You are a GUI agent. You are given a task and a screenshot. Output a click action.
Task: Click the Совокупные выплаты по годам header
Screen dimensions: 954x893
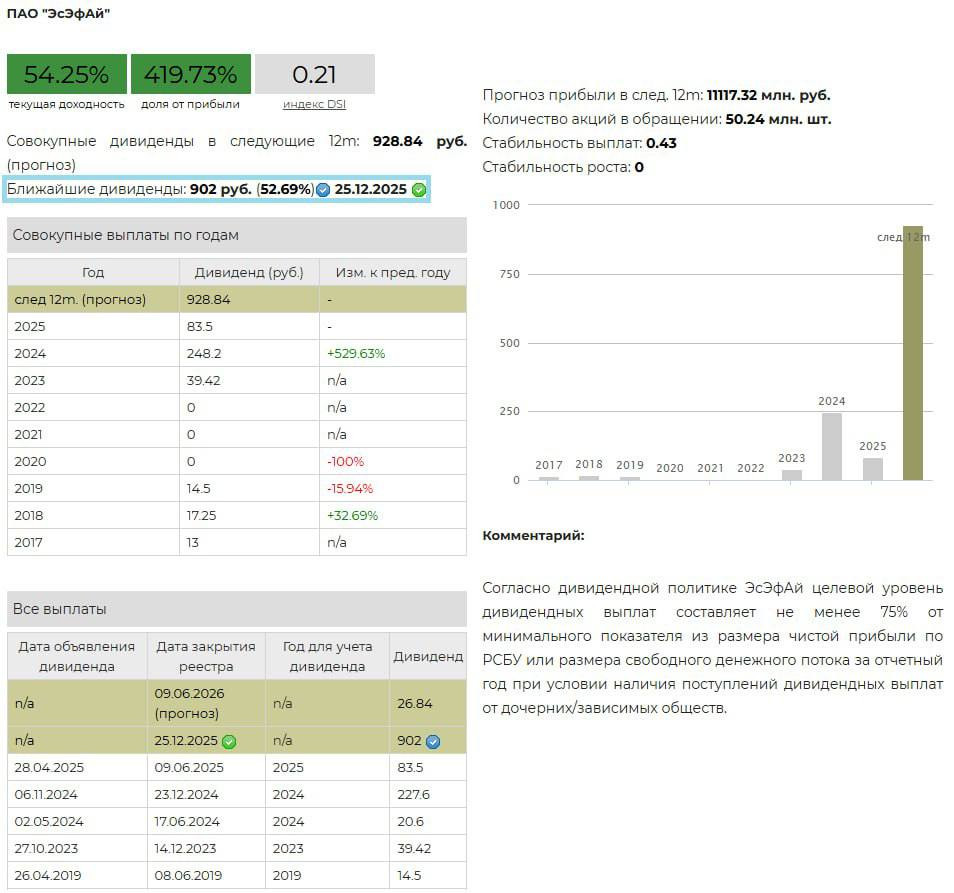[236, 235]
